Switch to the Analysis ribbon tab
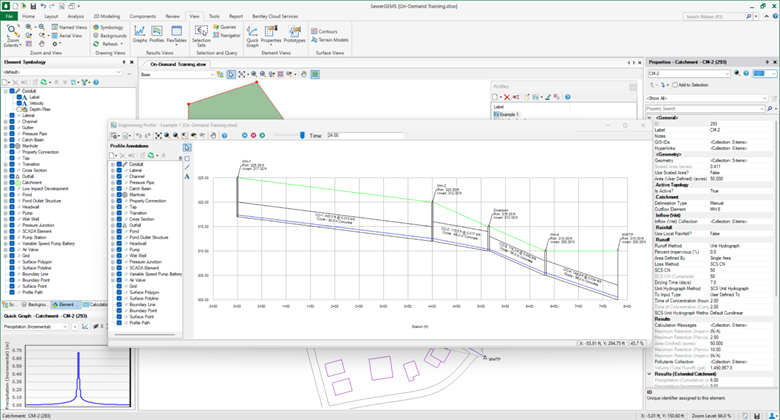The height and width of the screenshot is (420, 780). click(76, 16)
